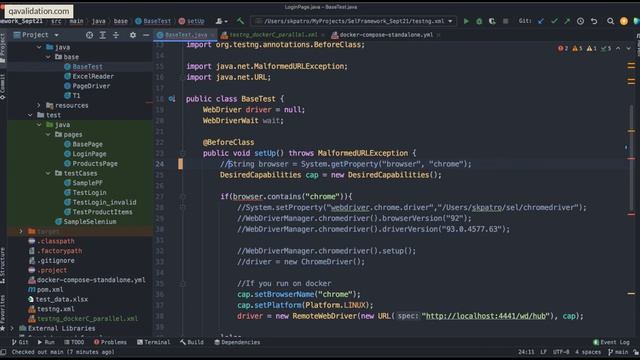Collapse the test folder
This screenshot has width=640, height=360.
click(x=30, y=115)
